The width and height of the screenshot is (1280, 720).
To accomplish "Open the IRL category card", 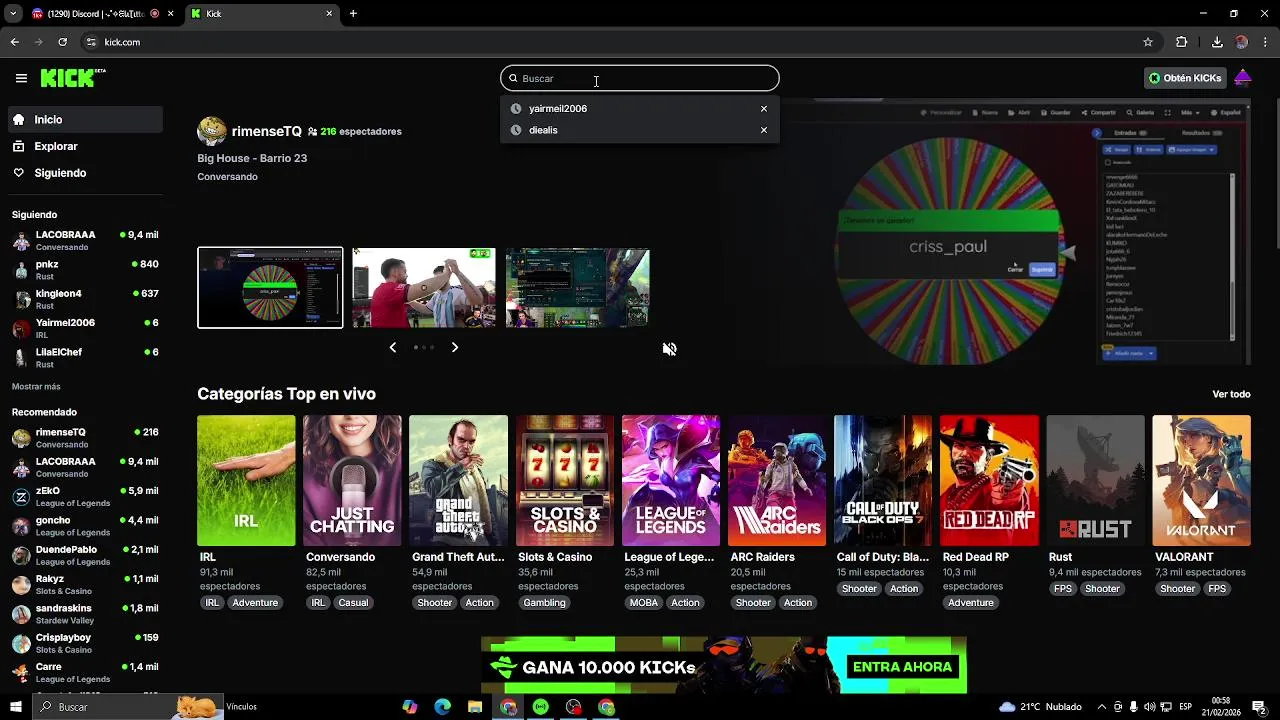I will [x=246, y=481].
